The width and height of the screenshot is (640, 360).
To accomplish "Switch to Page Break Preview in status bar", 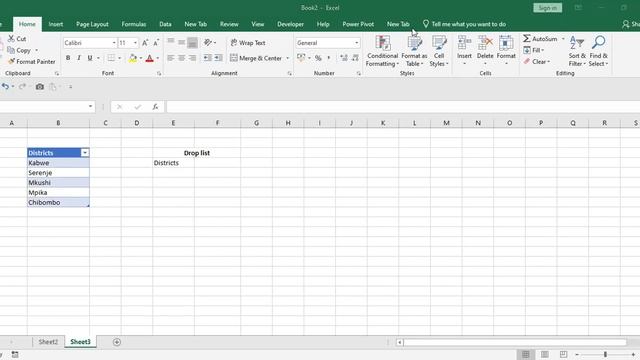I will pyautogui.click(x=563, y=354).
